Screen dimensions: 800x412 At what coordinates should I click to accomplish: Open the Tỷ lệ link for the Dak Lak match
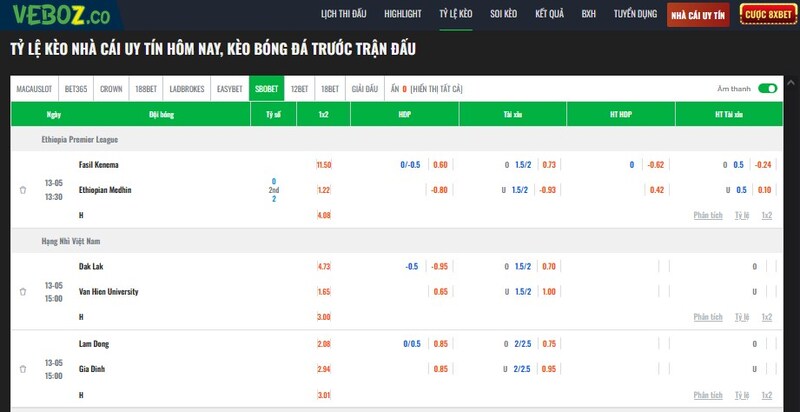click(742, 317)
